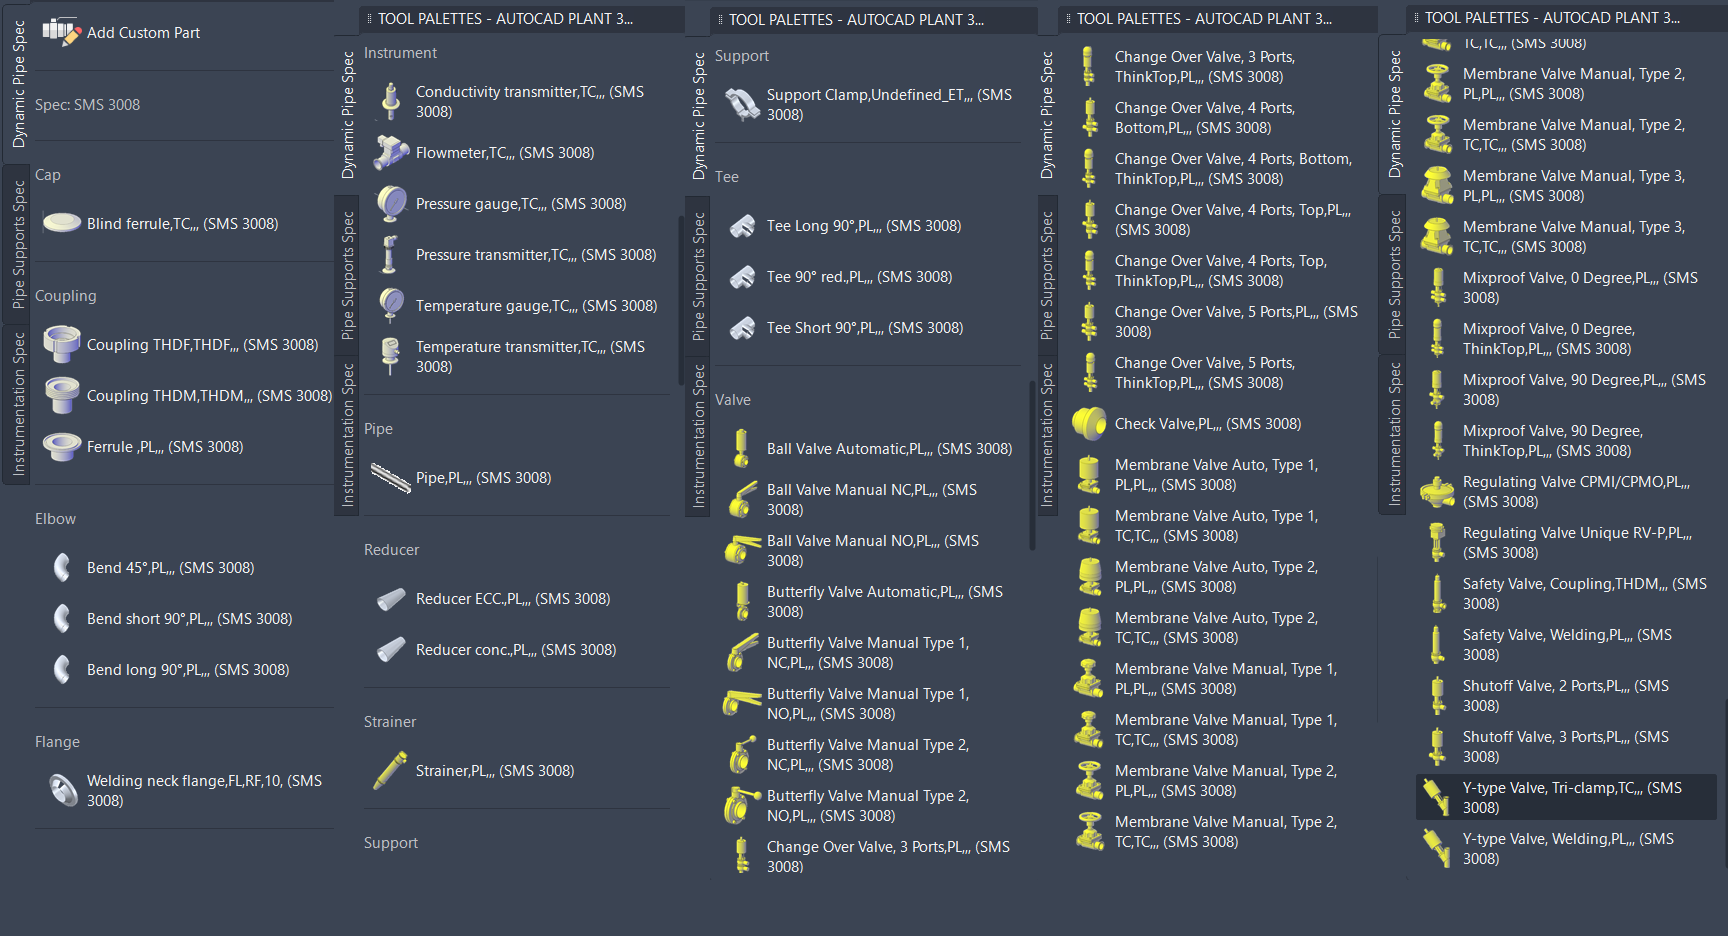Select the Strainer,PL part icon
This screenshot has height=936, width=1728.
(390, 770)
